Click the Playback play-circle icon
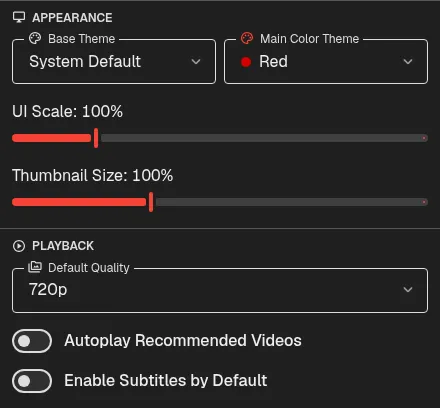This screenshot has height=408, width=440. 19,246
